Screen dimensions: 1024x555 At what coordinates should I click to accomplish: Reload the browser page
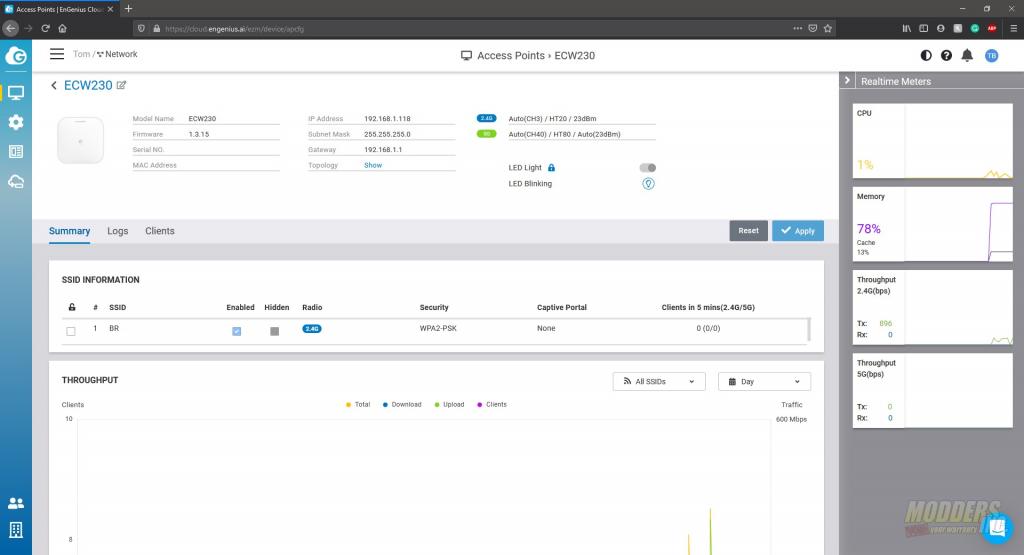pyautogui.click(x=45, y=28)
